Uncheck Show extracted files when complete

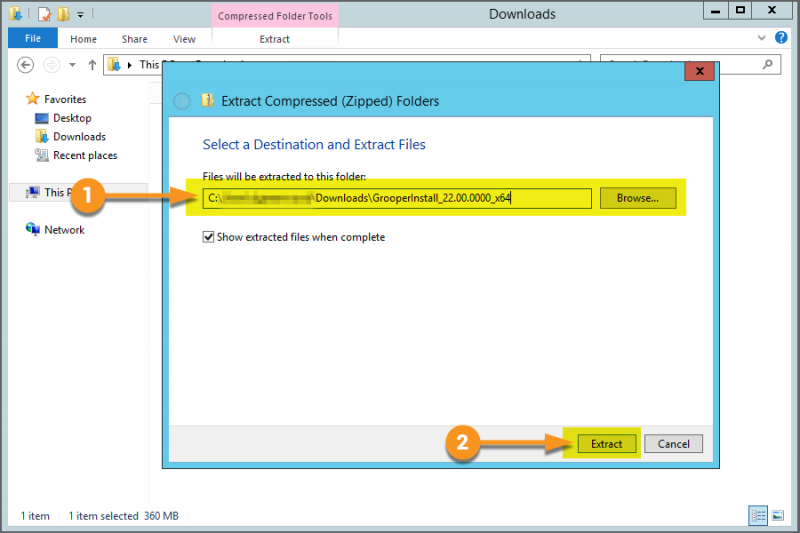208,237
